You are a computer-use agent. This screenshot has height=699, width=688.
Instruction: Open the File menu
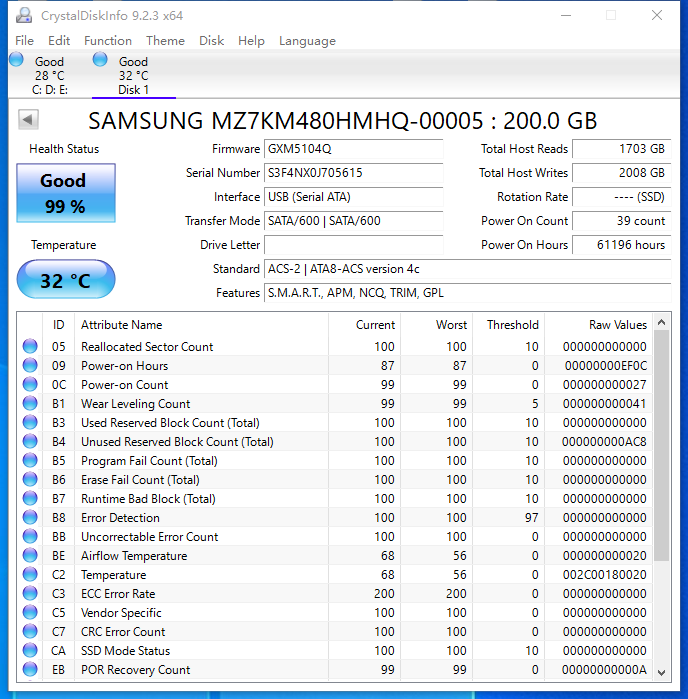(25, 41)
